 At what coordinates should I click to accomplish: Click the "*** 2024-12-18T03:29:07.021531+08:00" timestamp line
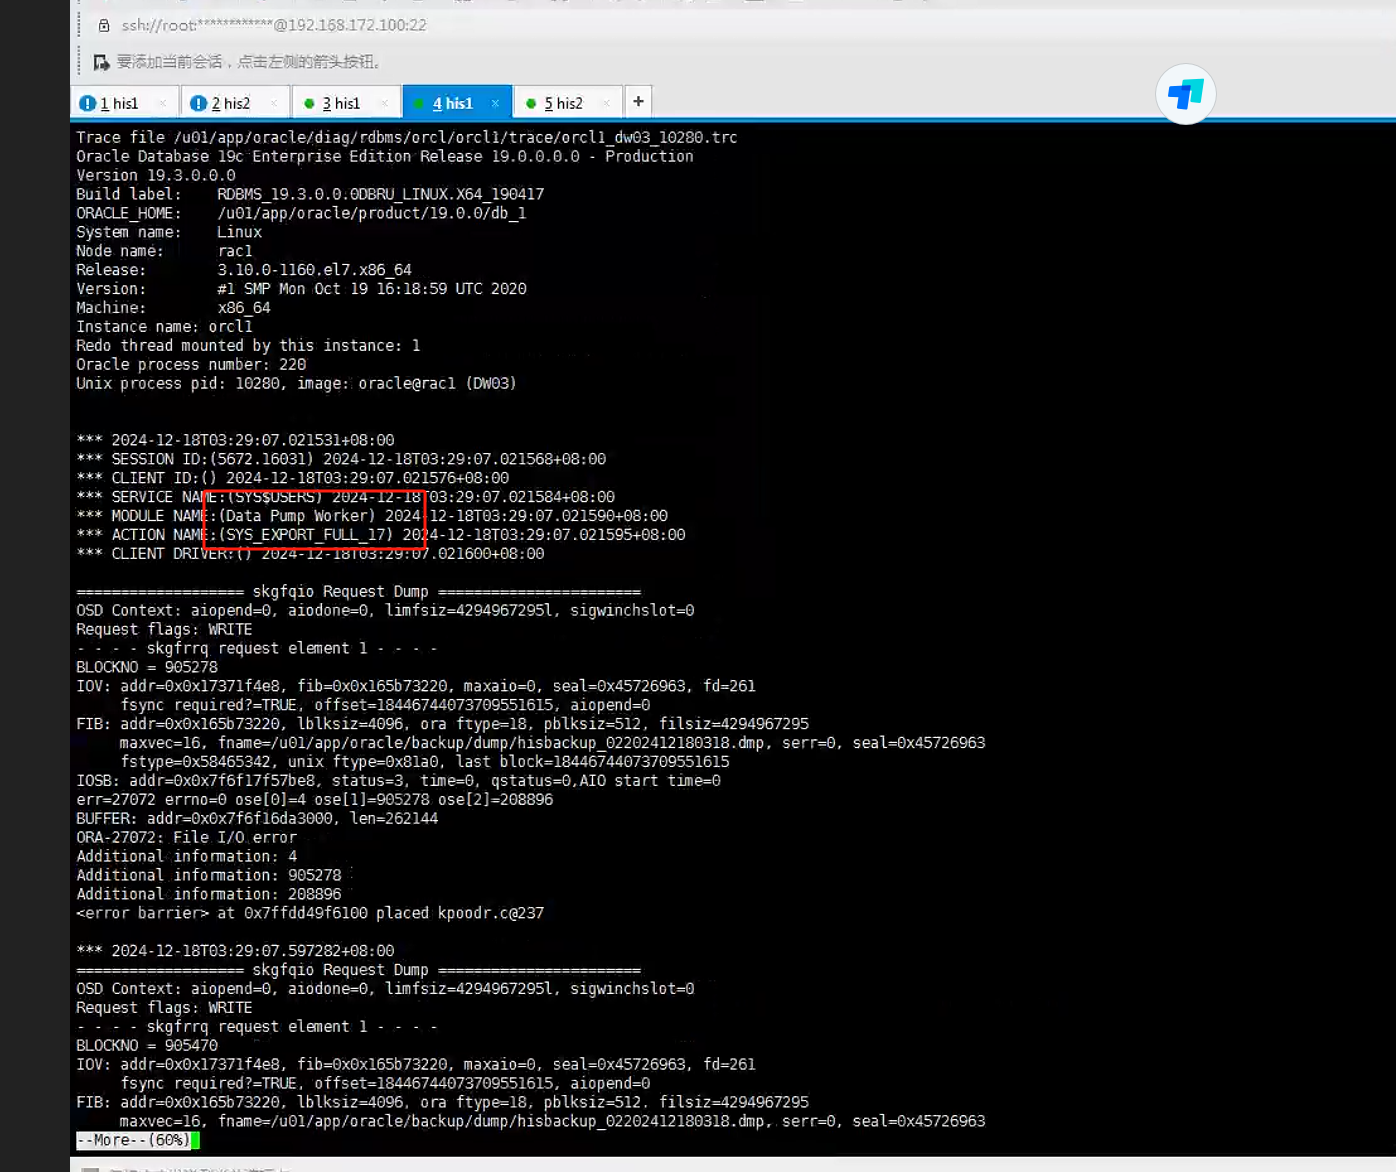[x=235, y=440]
